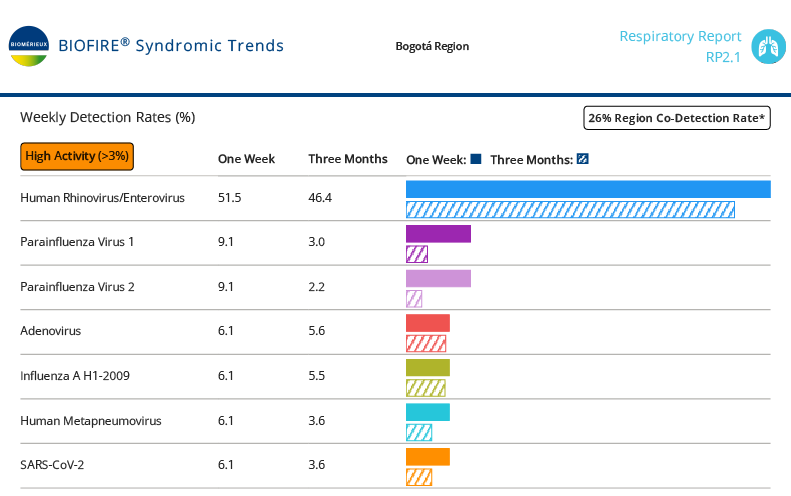Click the purple Parainfluenza Virus 1 bar

pos(438,234)
